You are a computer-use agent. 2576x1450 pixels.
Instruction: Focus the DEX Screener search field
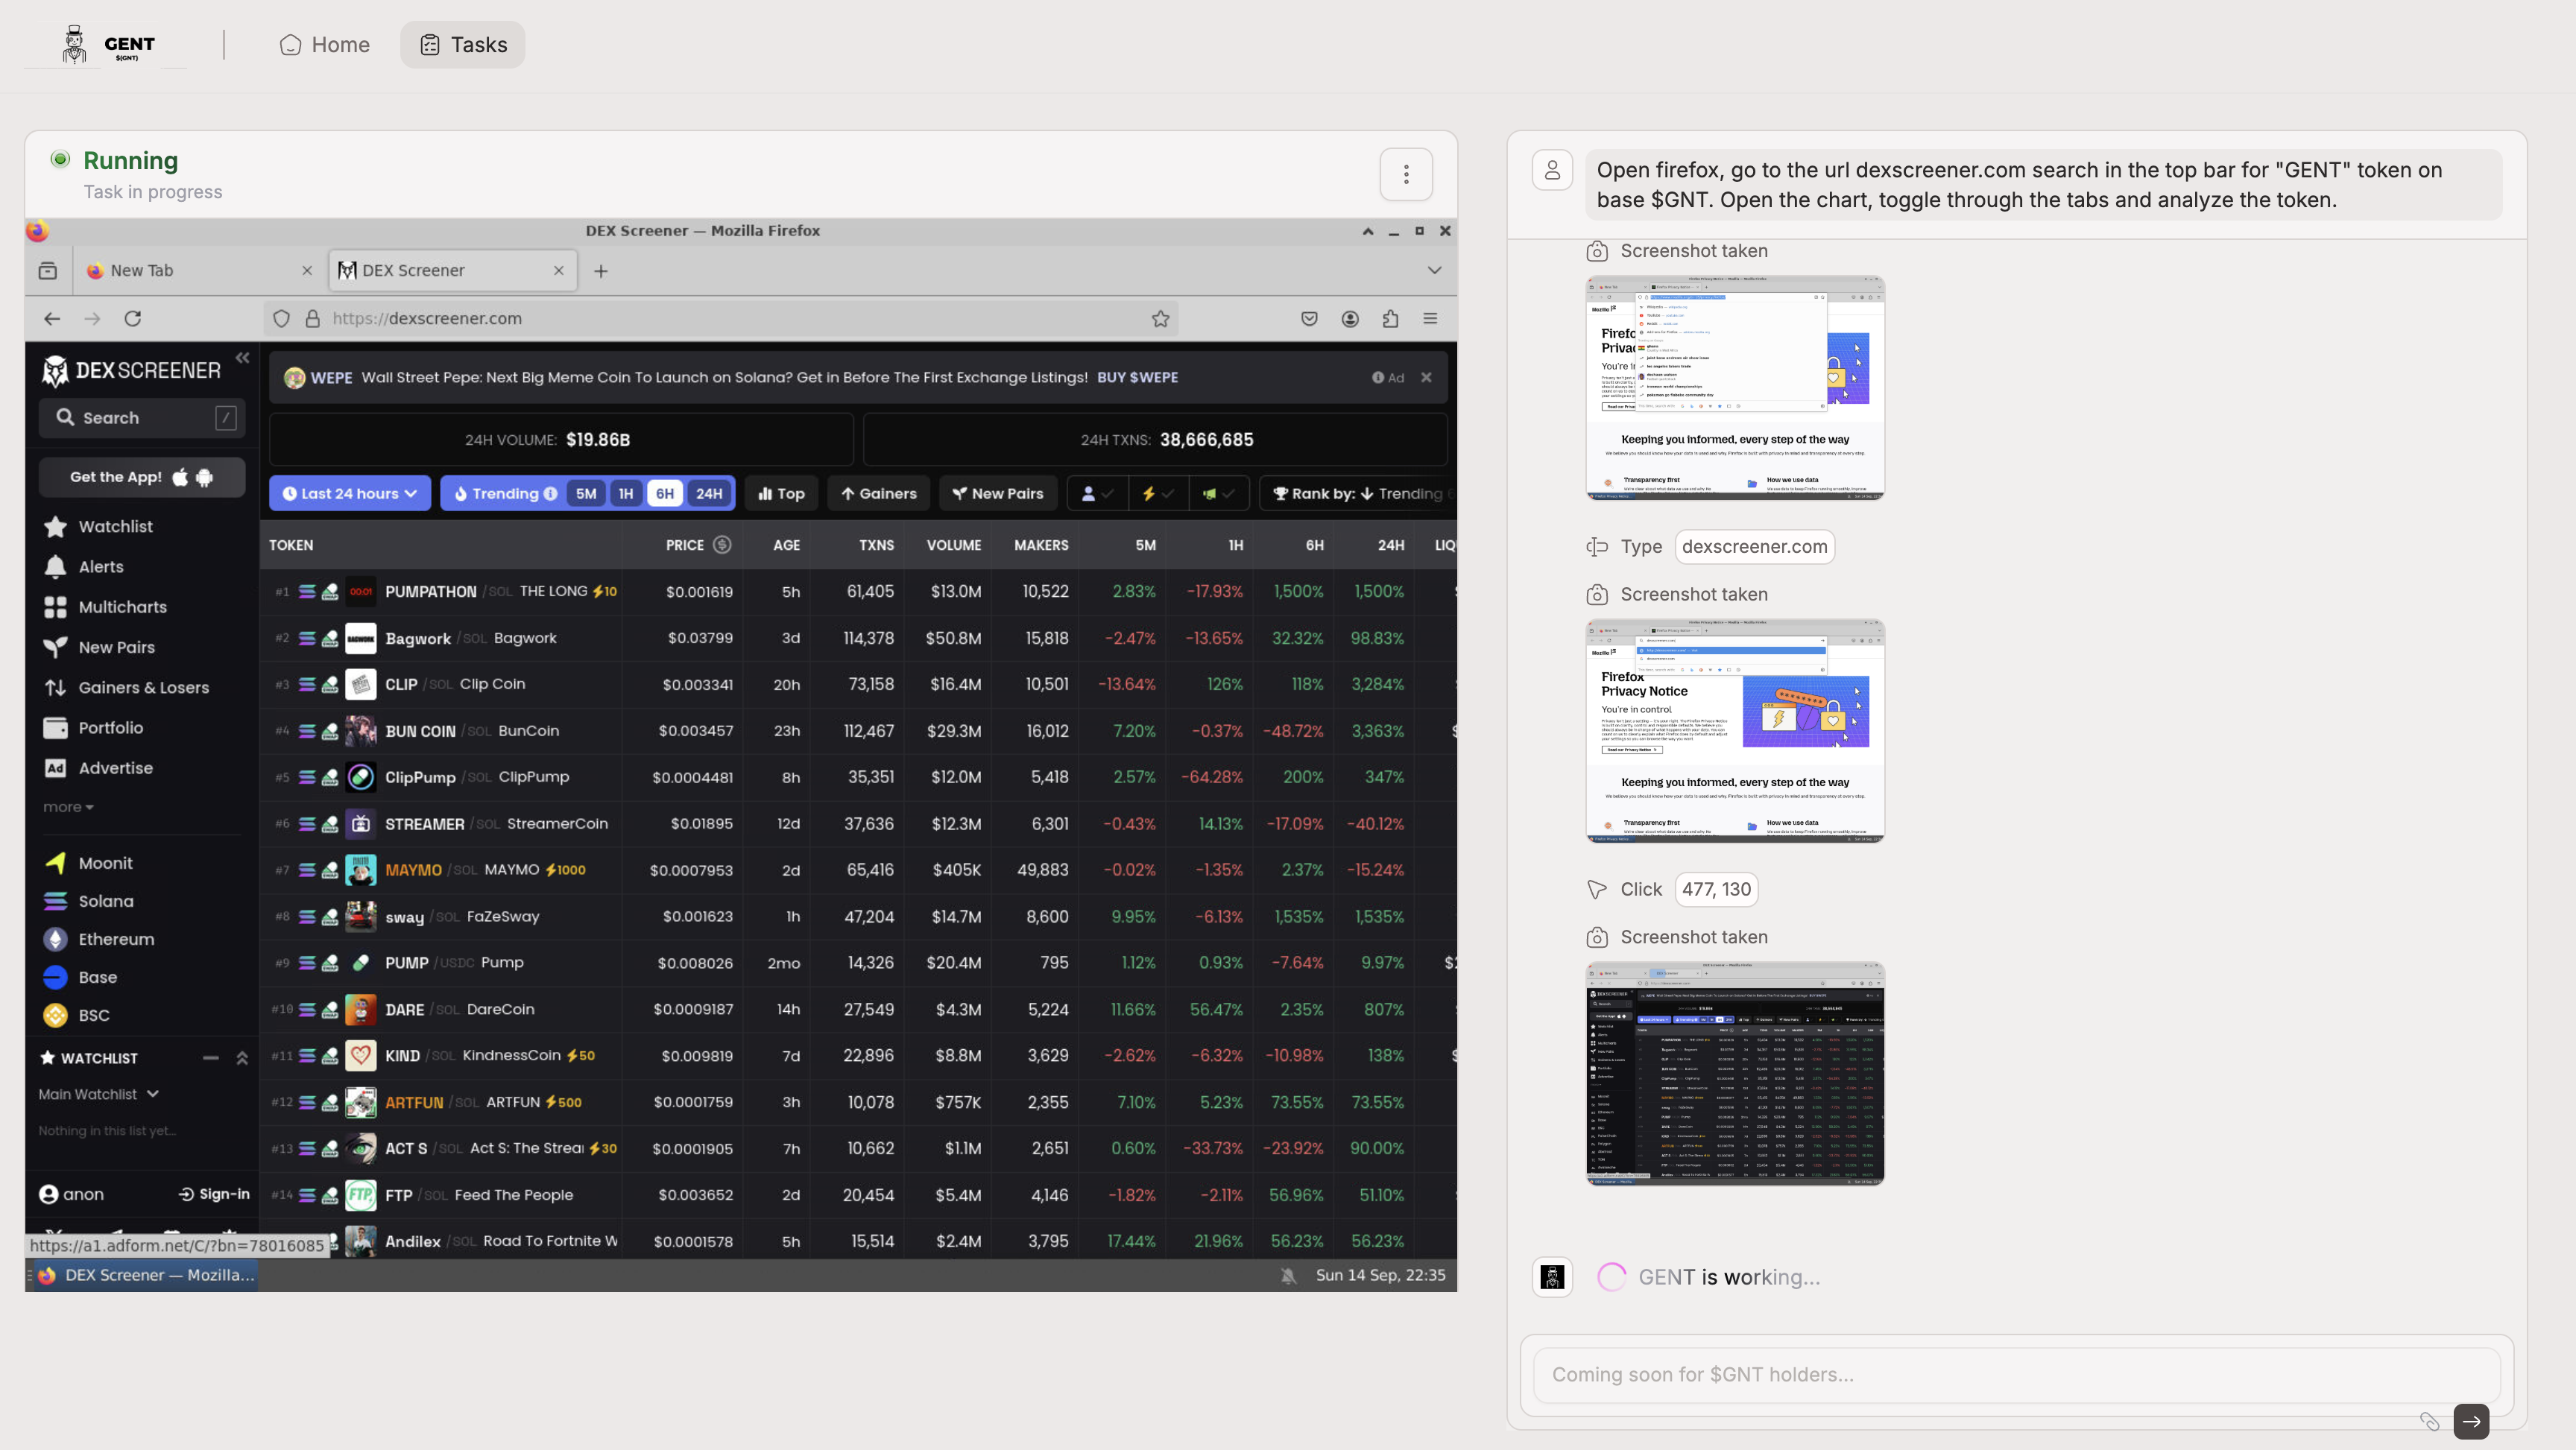tap(140, 418)
